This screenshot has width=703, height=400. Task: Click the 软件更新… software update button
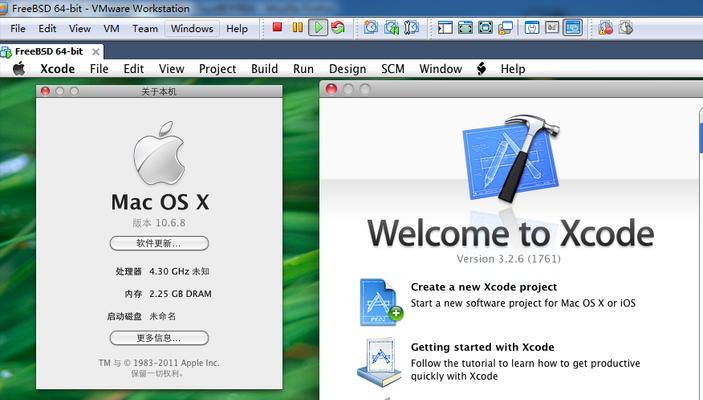coord(159,243)
